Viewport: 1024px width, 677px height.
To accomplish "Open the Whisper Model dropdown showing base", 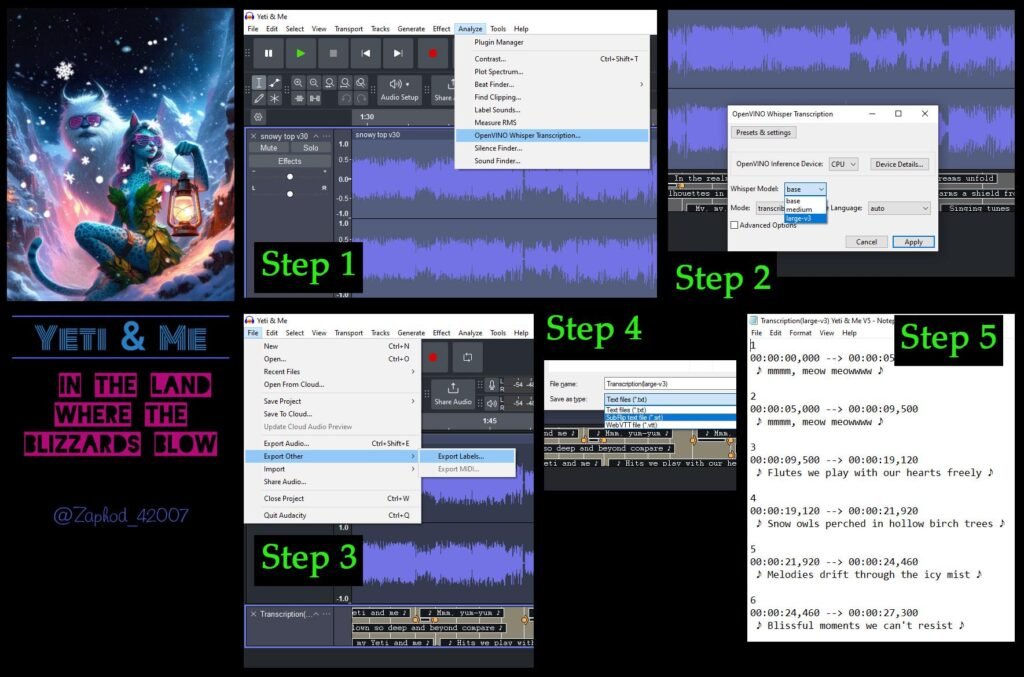I will [x=805, y=189].
